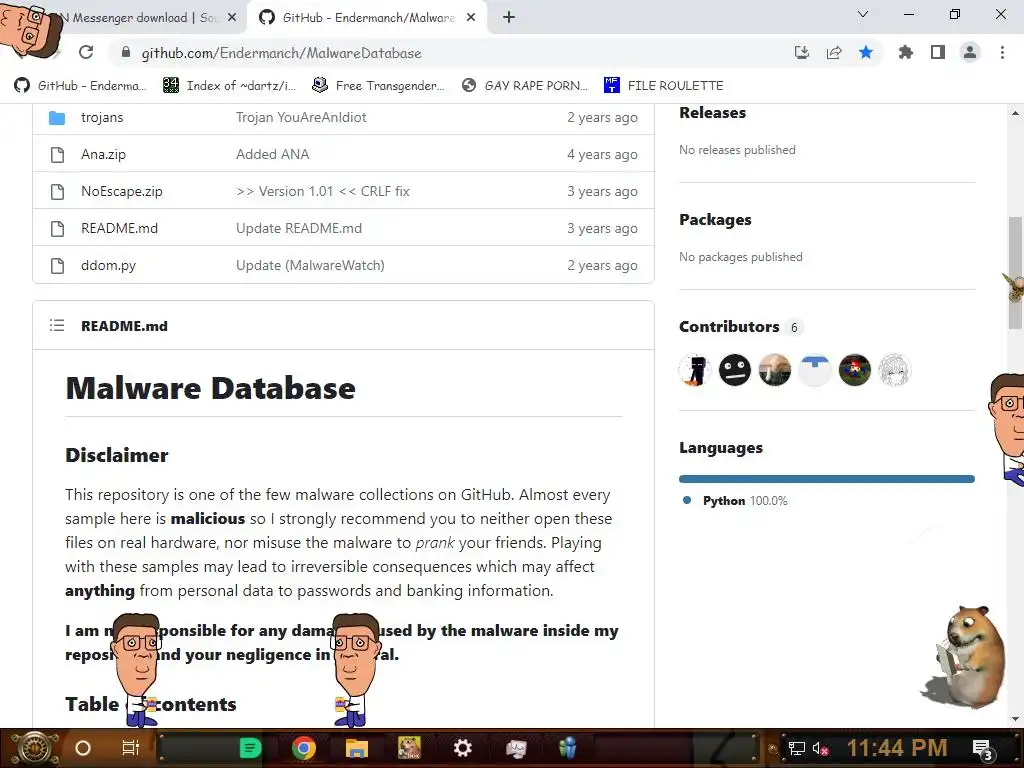Open the Index of ~dartz bookmark
This screenshot has height=768, width=1024.
click(x=229, y=86)
